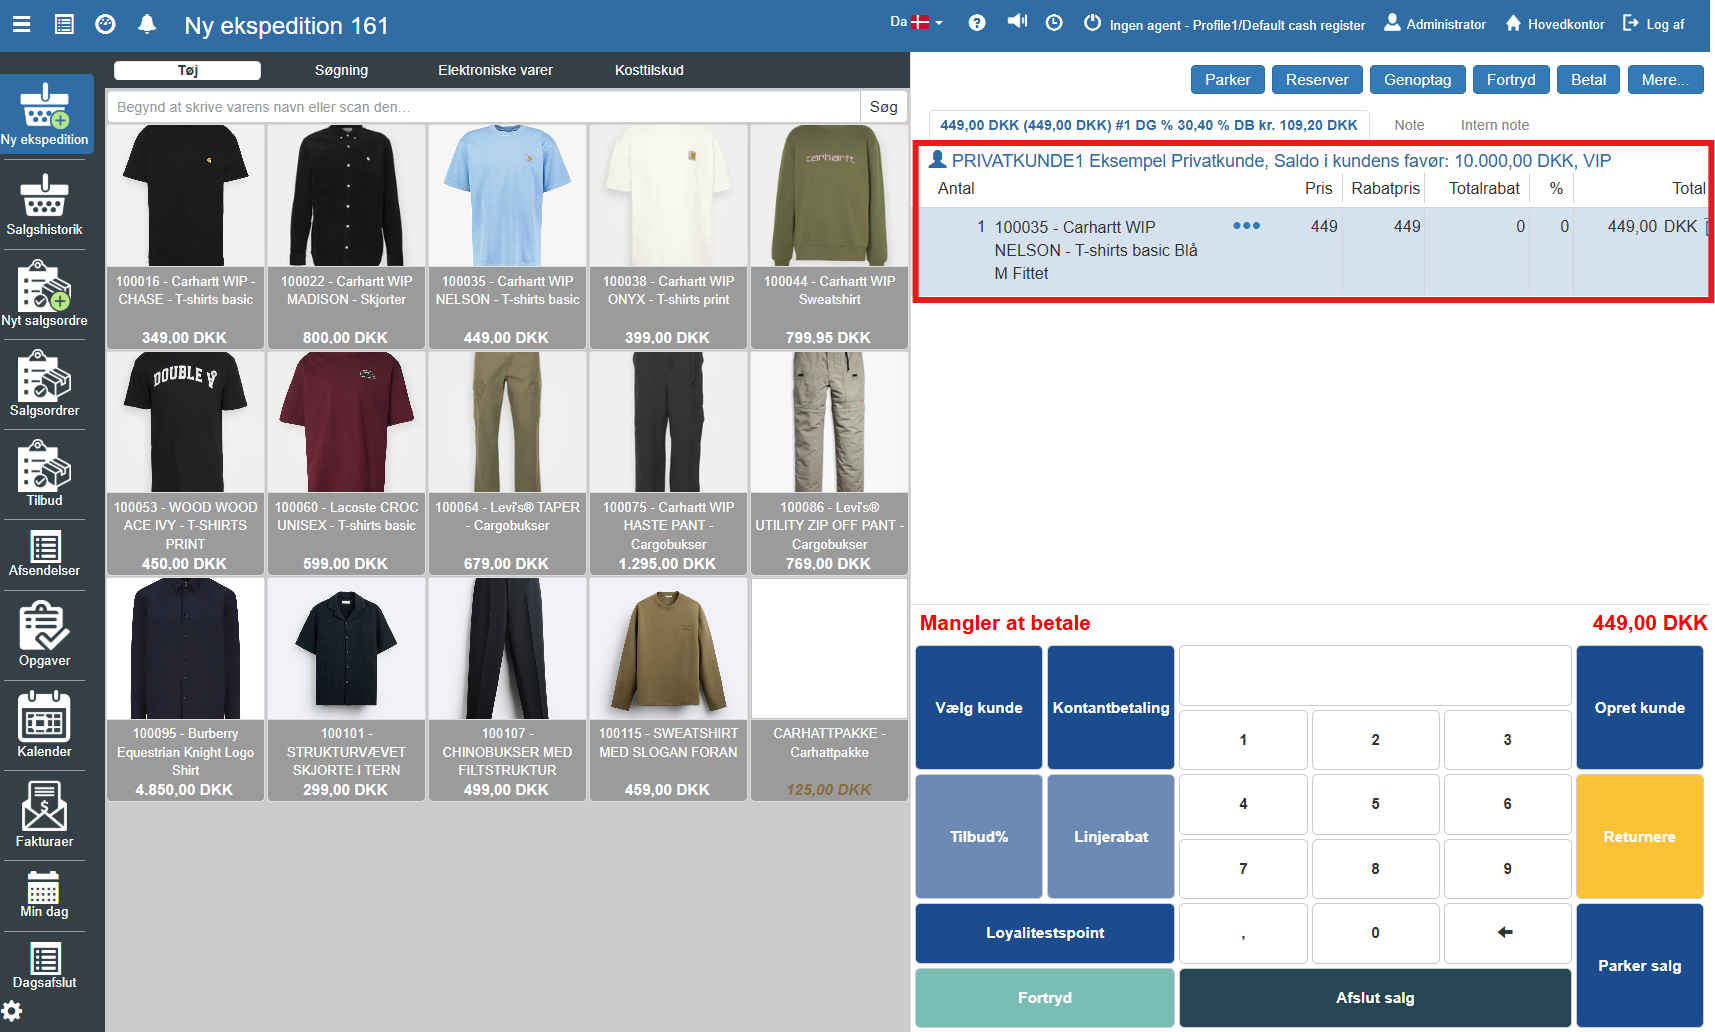Click Log af to sign out

[x=1653, y=24]
